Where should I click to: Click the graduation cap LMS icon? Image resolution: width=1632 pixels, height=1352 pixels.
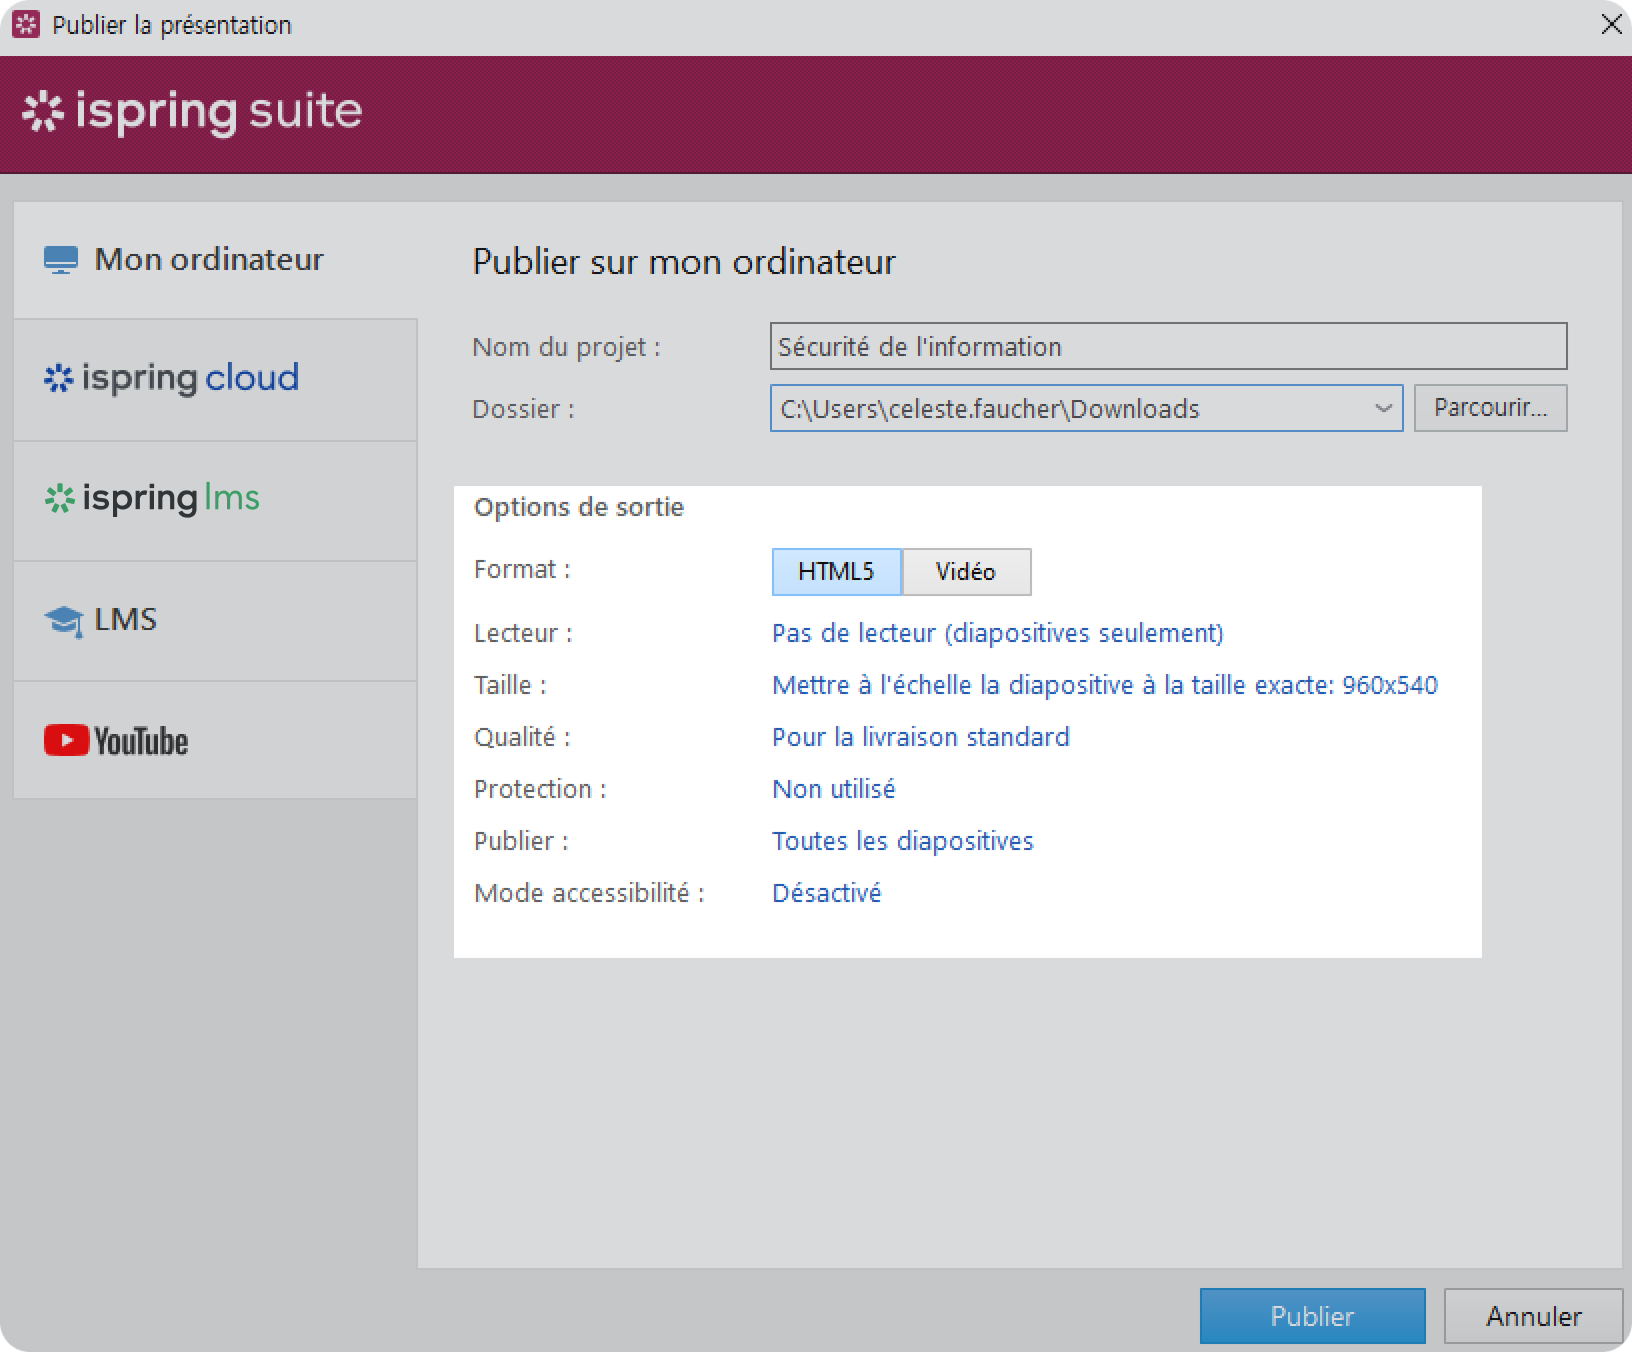63,621
